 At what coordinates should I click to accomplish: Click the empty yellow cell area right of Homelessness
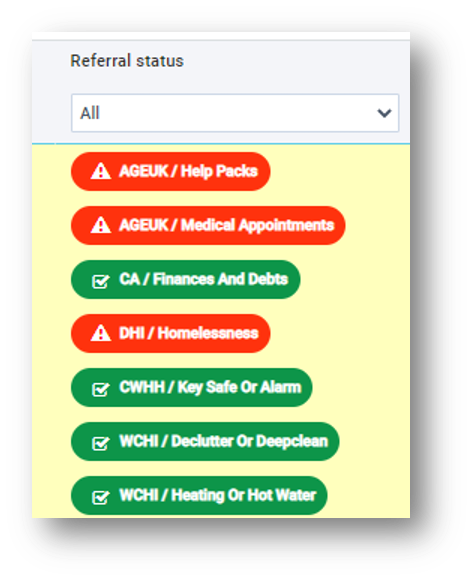click(340, 333)
